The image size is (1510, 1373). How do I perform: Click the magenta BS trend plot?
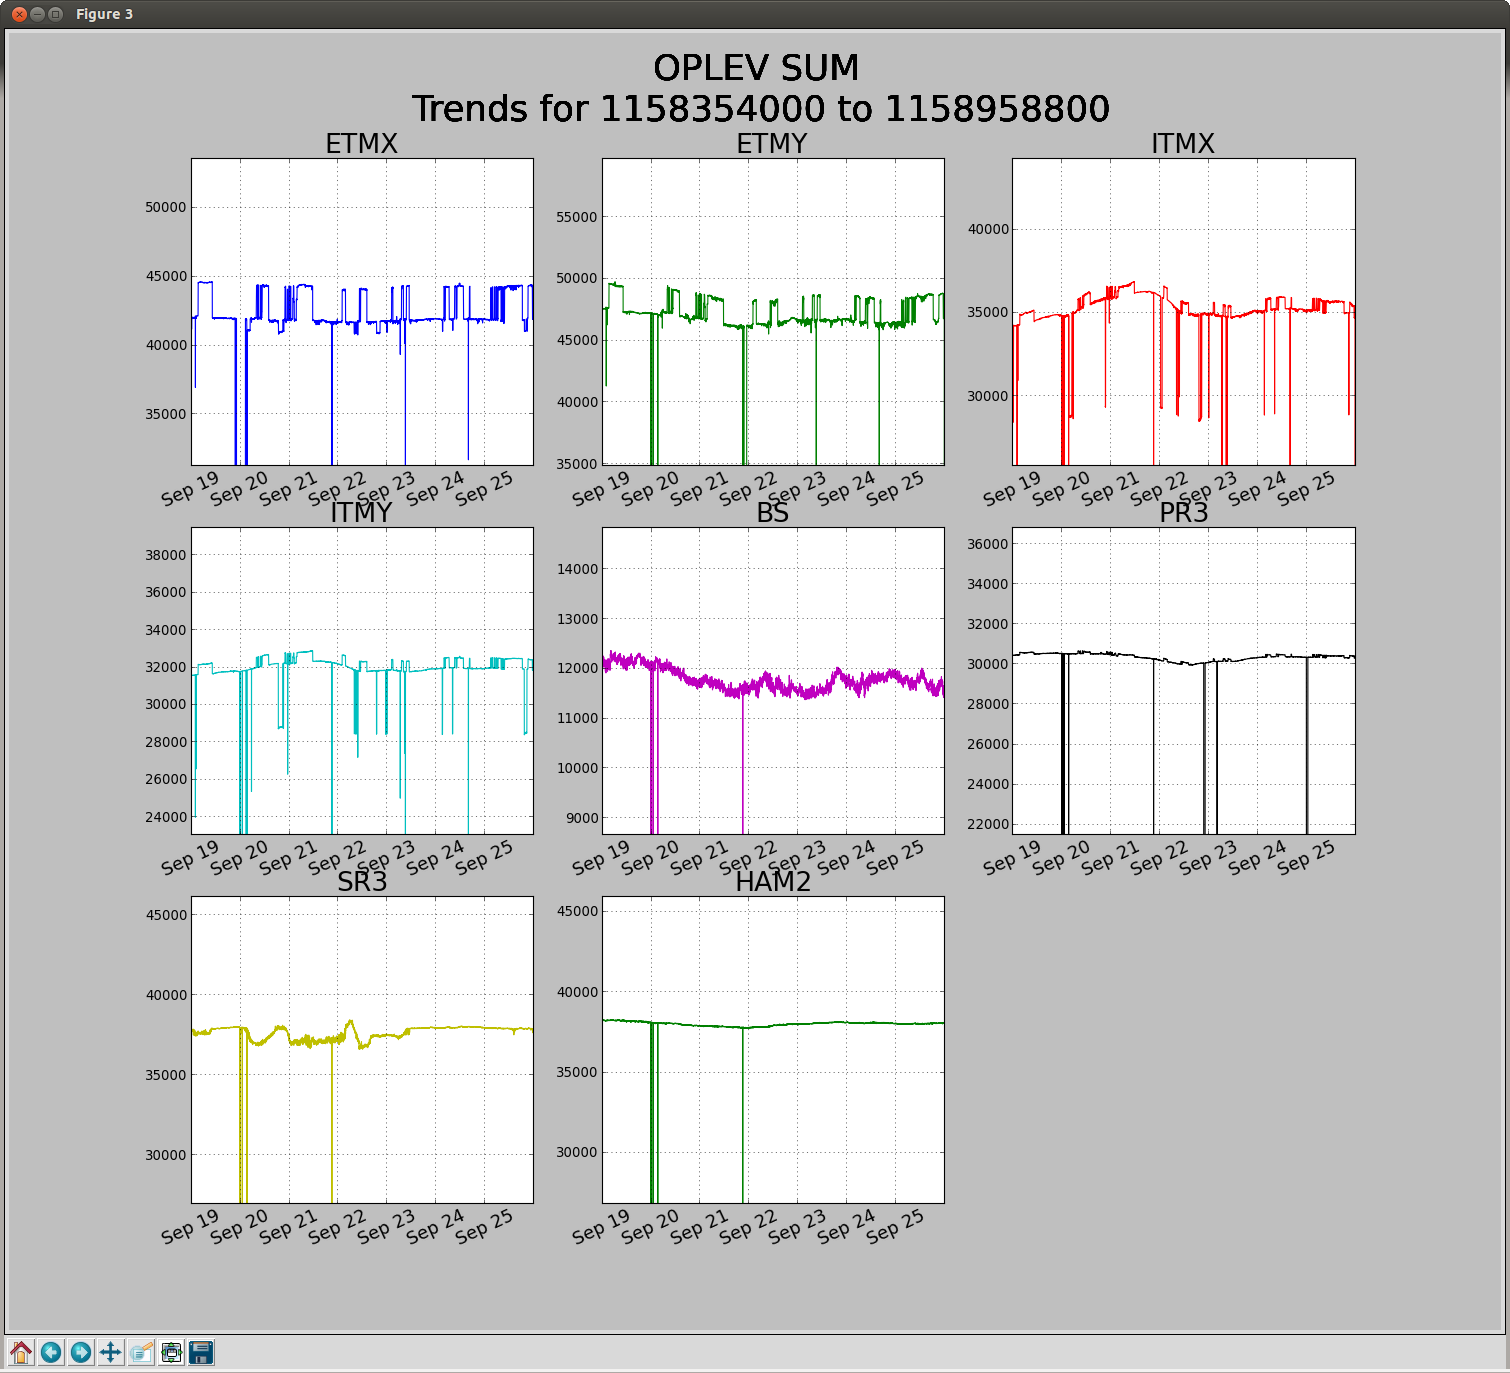click(773, 681)
